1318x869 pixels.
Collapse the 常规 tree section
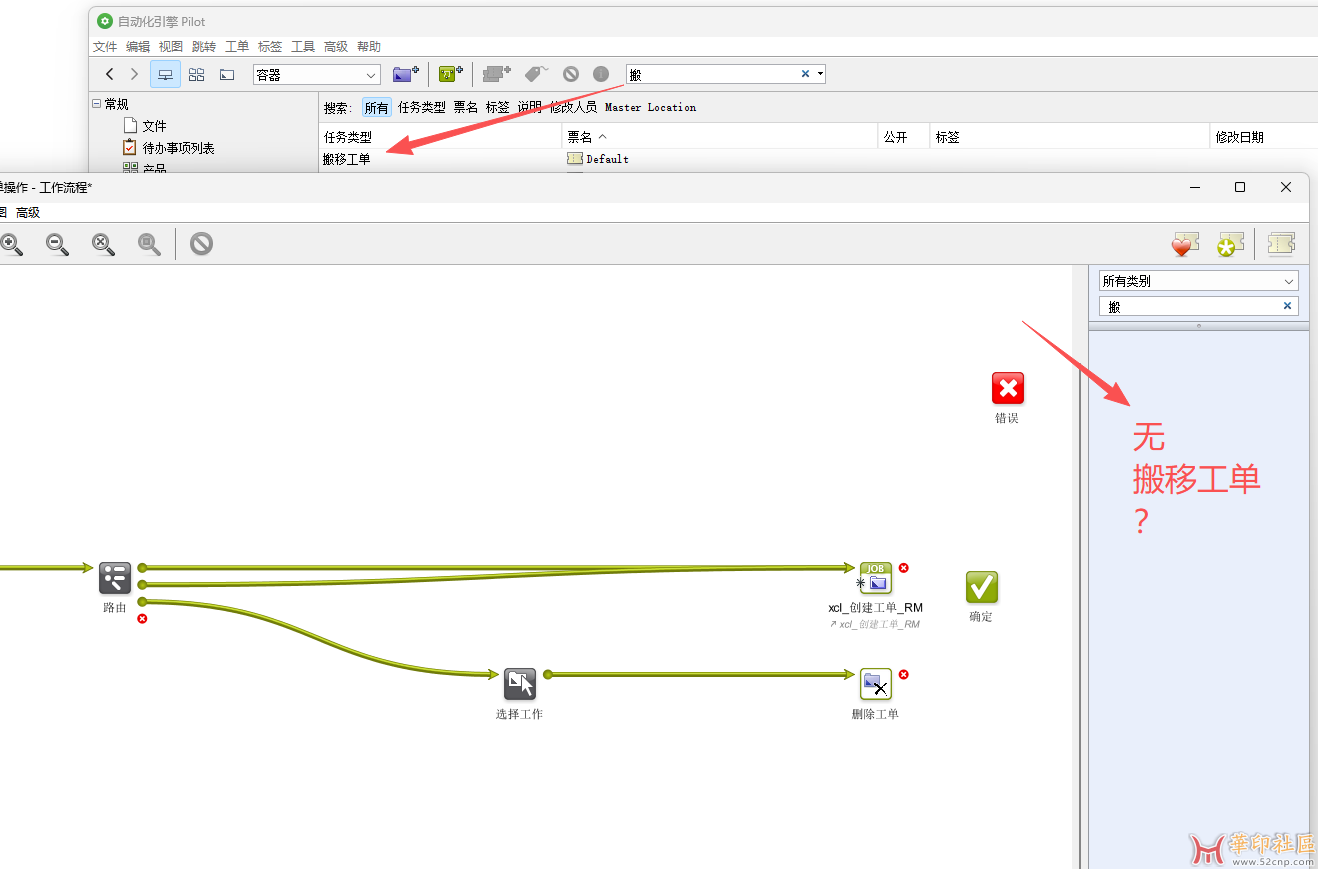[x=97, y=104]
